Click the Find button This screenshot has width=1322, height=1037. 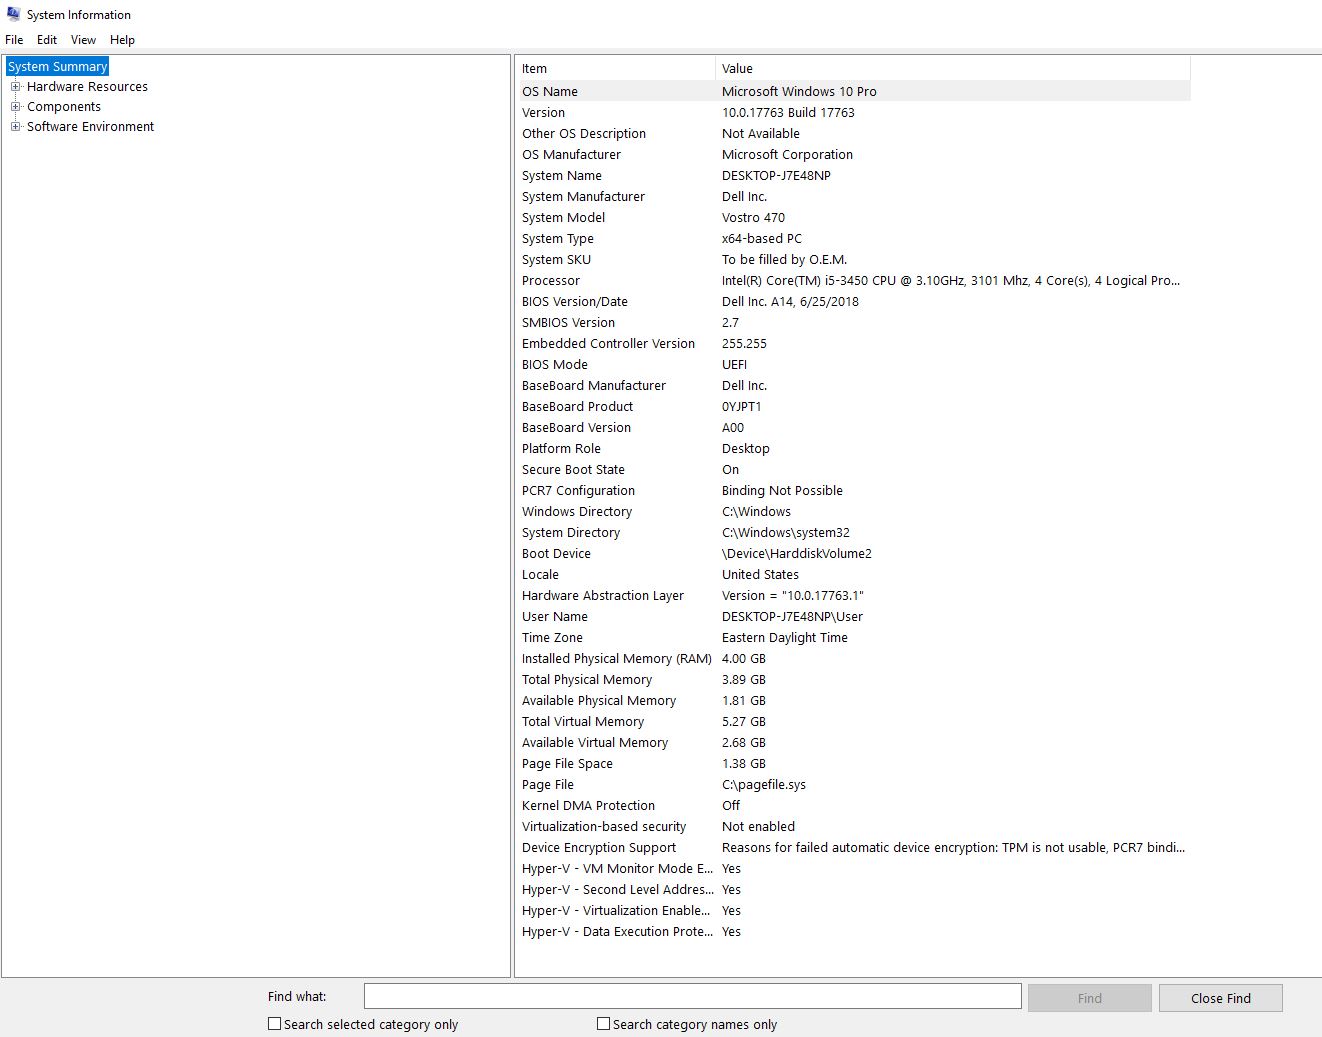(1089, 998)
